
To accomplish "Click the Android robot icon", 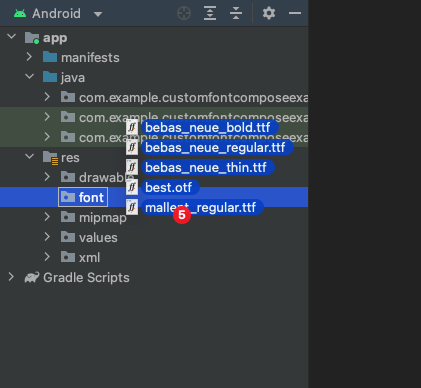I will pyautogui.click(x=20, y=14).
